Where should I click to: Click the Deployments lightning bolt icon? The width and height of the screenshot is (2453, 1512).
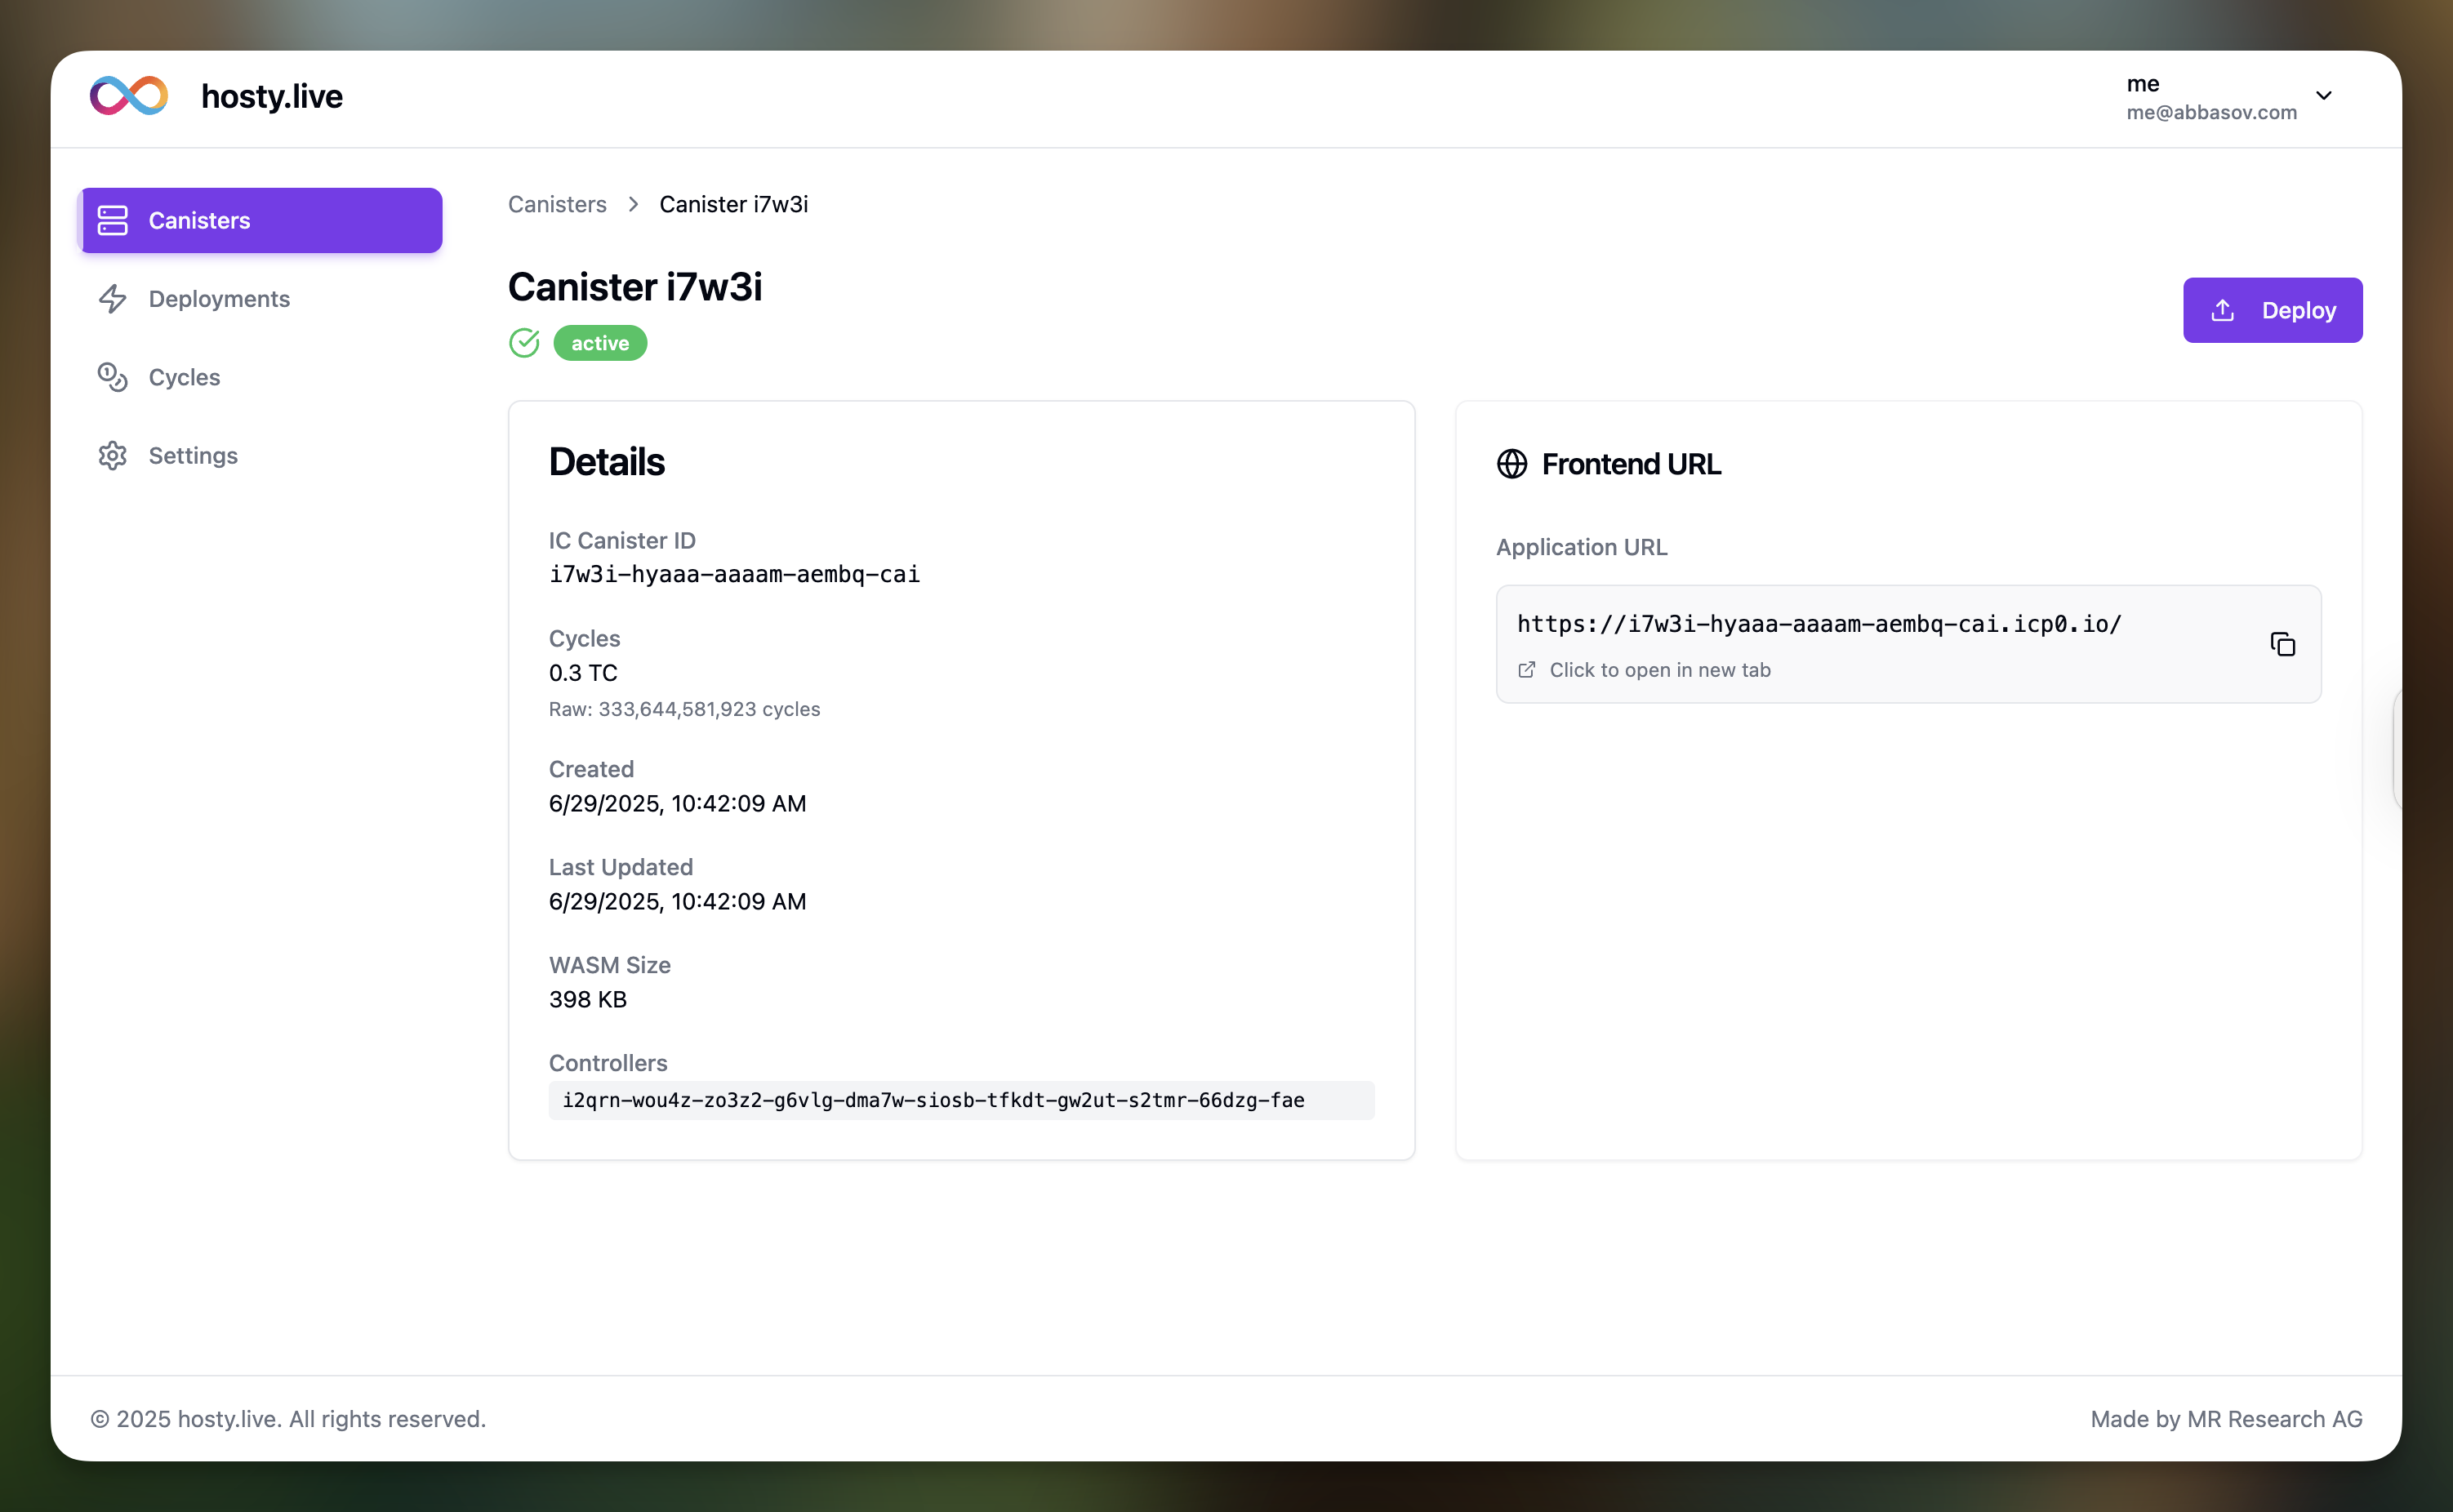(x=113, y=299)
